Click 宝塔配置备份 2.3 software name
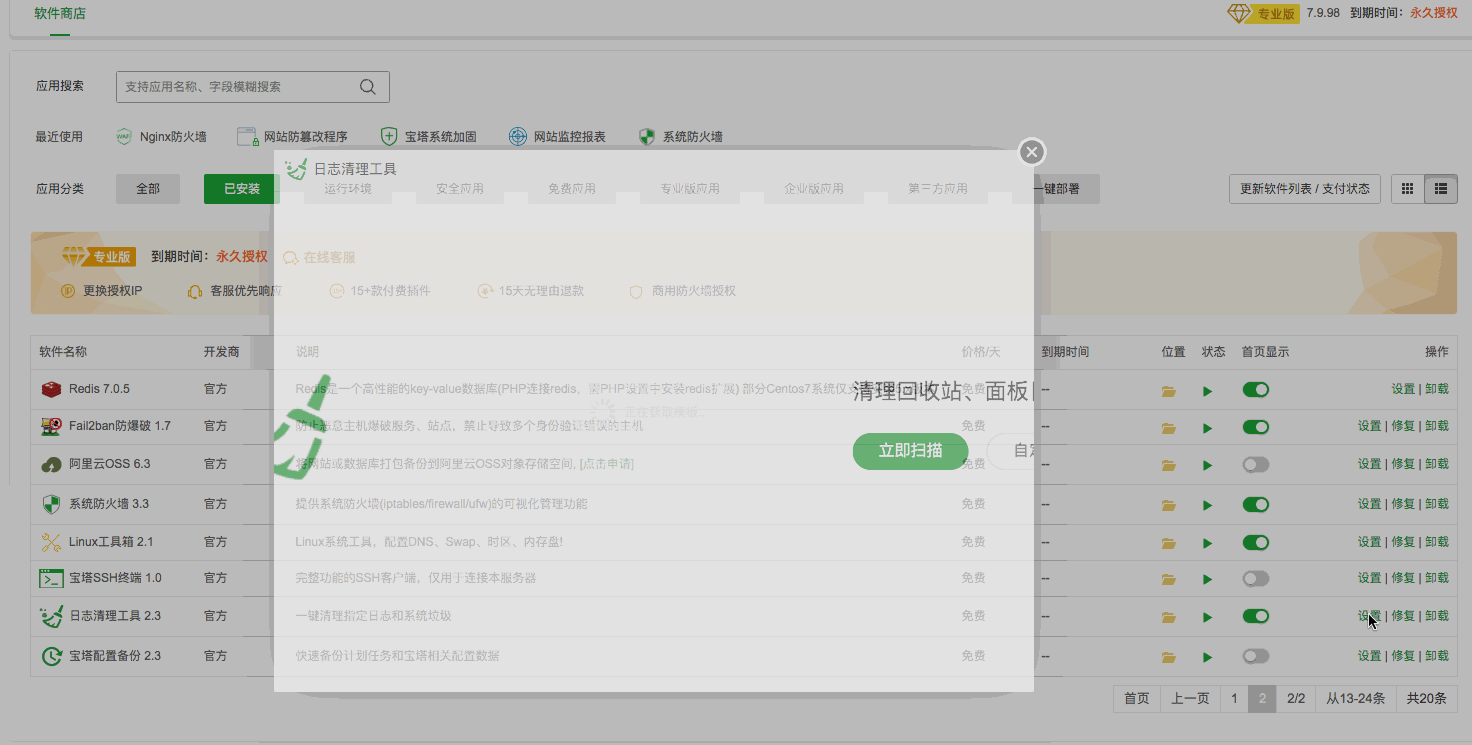This screenshot has width=1472, height=745. (x=115, y=656)
